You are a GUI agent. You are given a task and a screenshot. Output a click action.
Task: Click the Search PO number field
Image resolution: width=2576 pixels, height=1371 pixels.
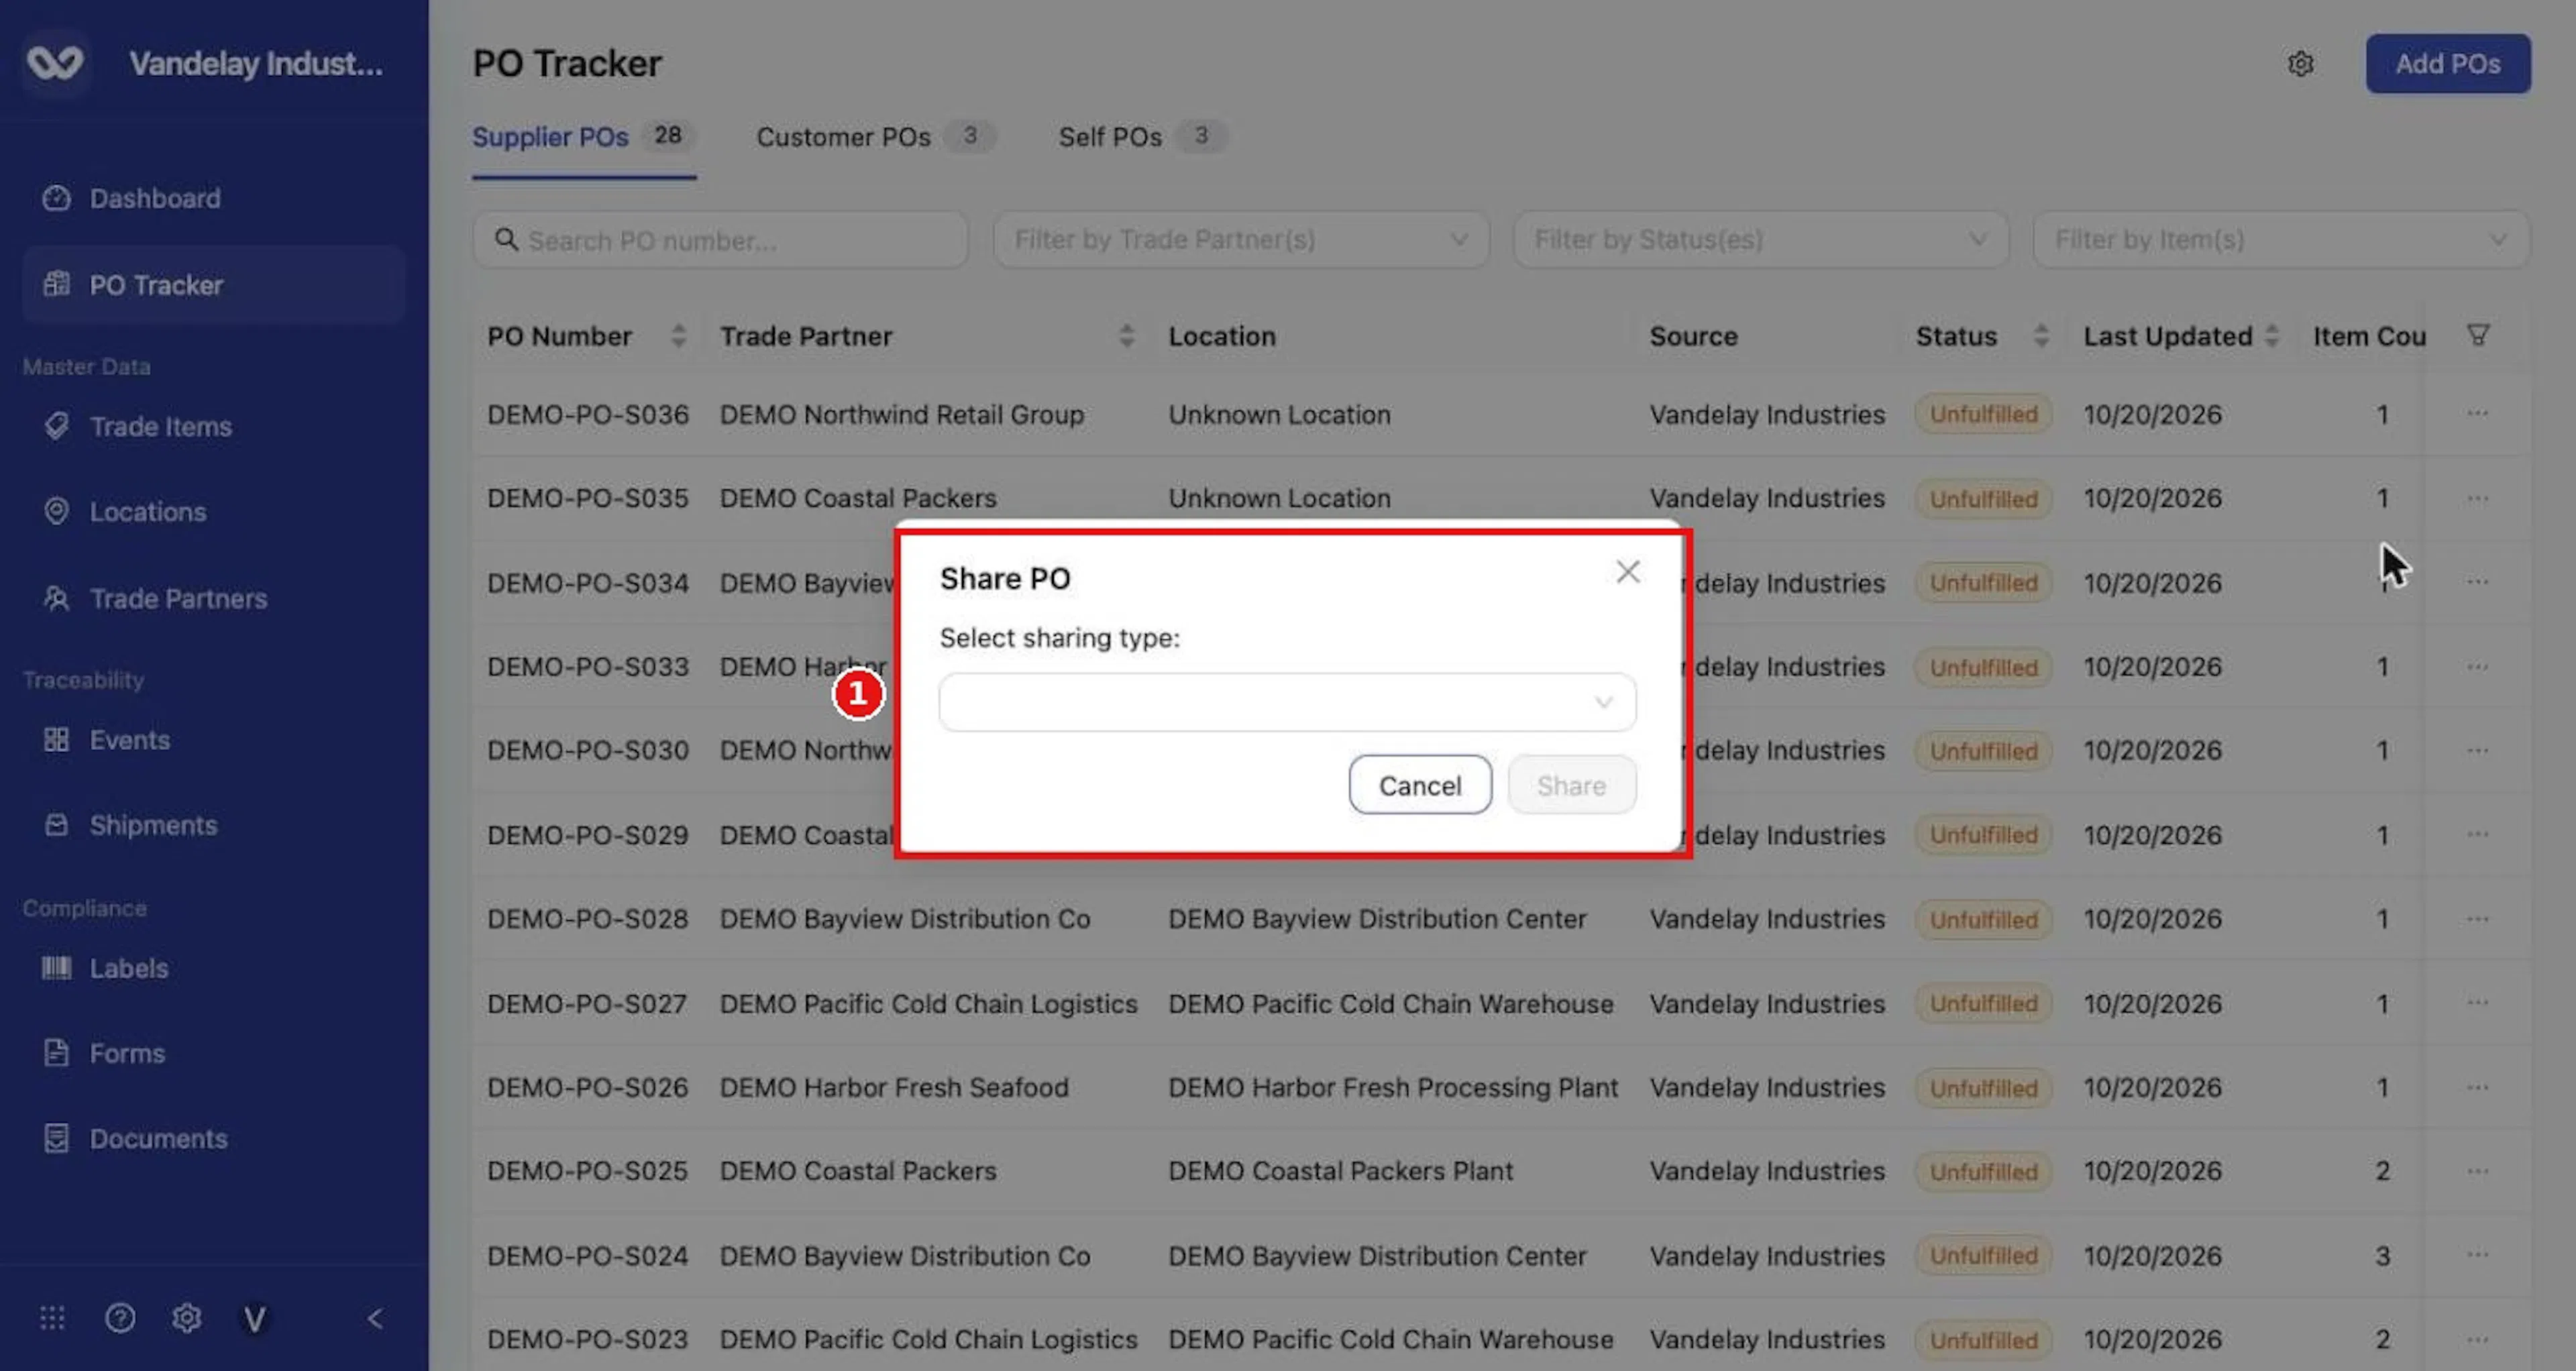pyautogui.click(x=720, y=240)
